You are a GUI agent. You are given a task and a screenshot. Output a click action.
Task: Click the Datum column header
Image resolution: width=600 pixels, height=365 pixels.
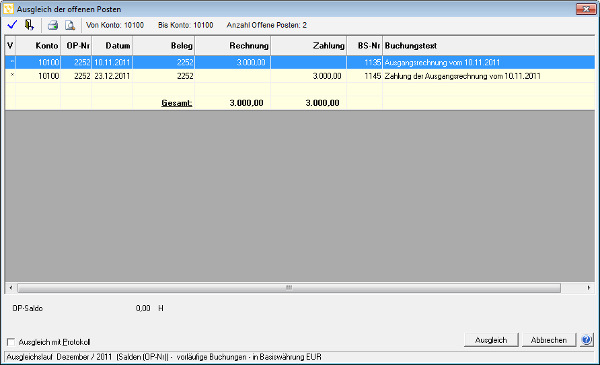[x=112, y=46]
